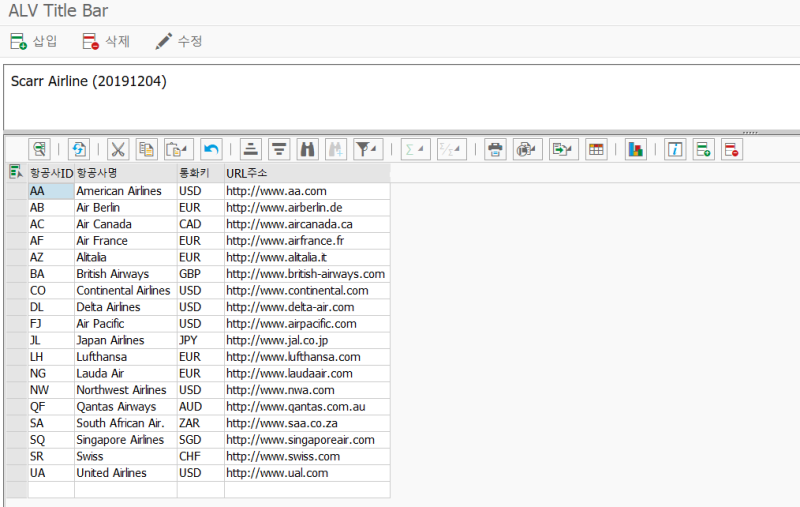Viewport: 800px width, 507px height.
Task: Click the green Insert Row icon in grid toolbar
Action: [704, 149]
